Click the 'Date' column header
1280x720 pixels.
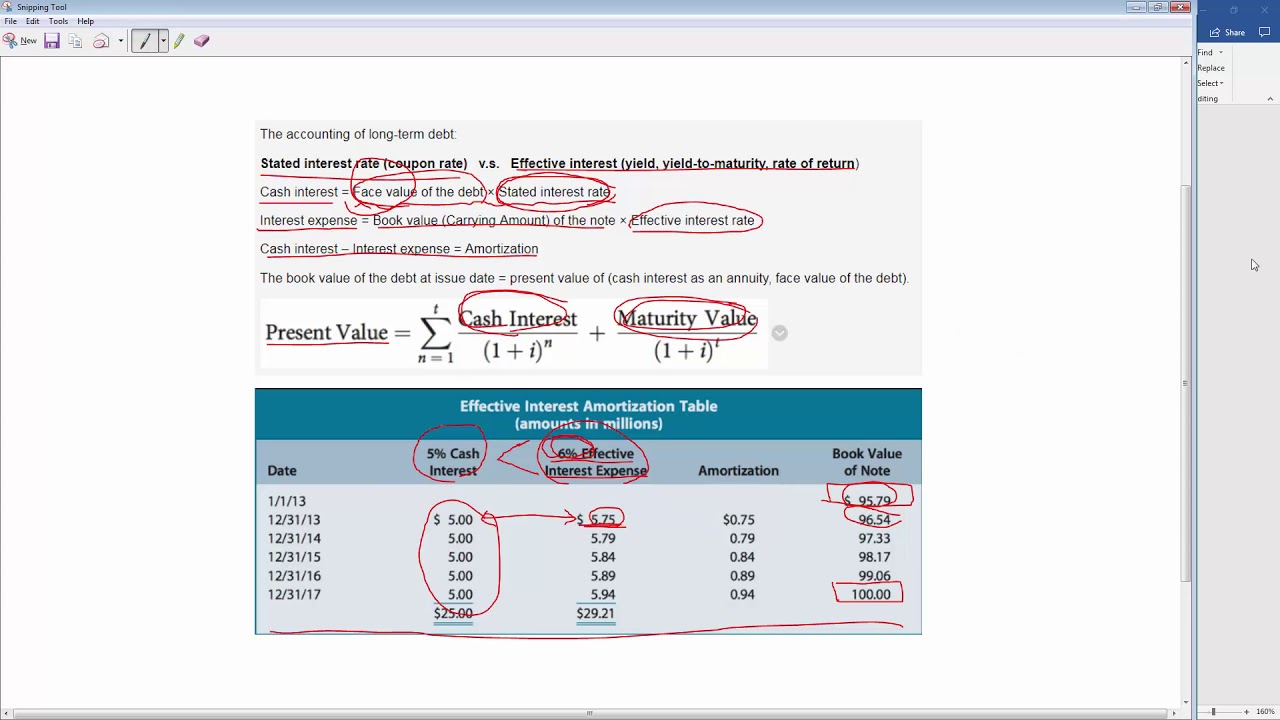tap(282, 471)
